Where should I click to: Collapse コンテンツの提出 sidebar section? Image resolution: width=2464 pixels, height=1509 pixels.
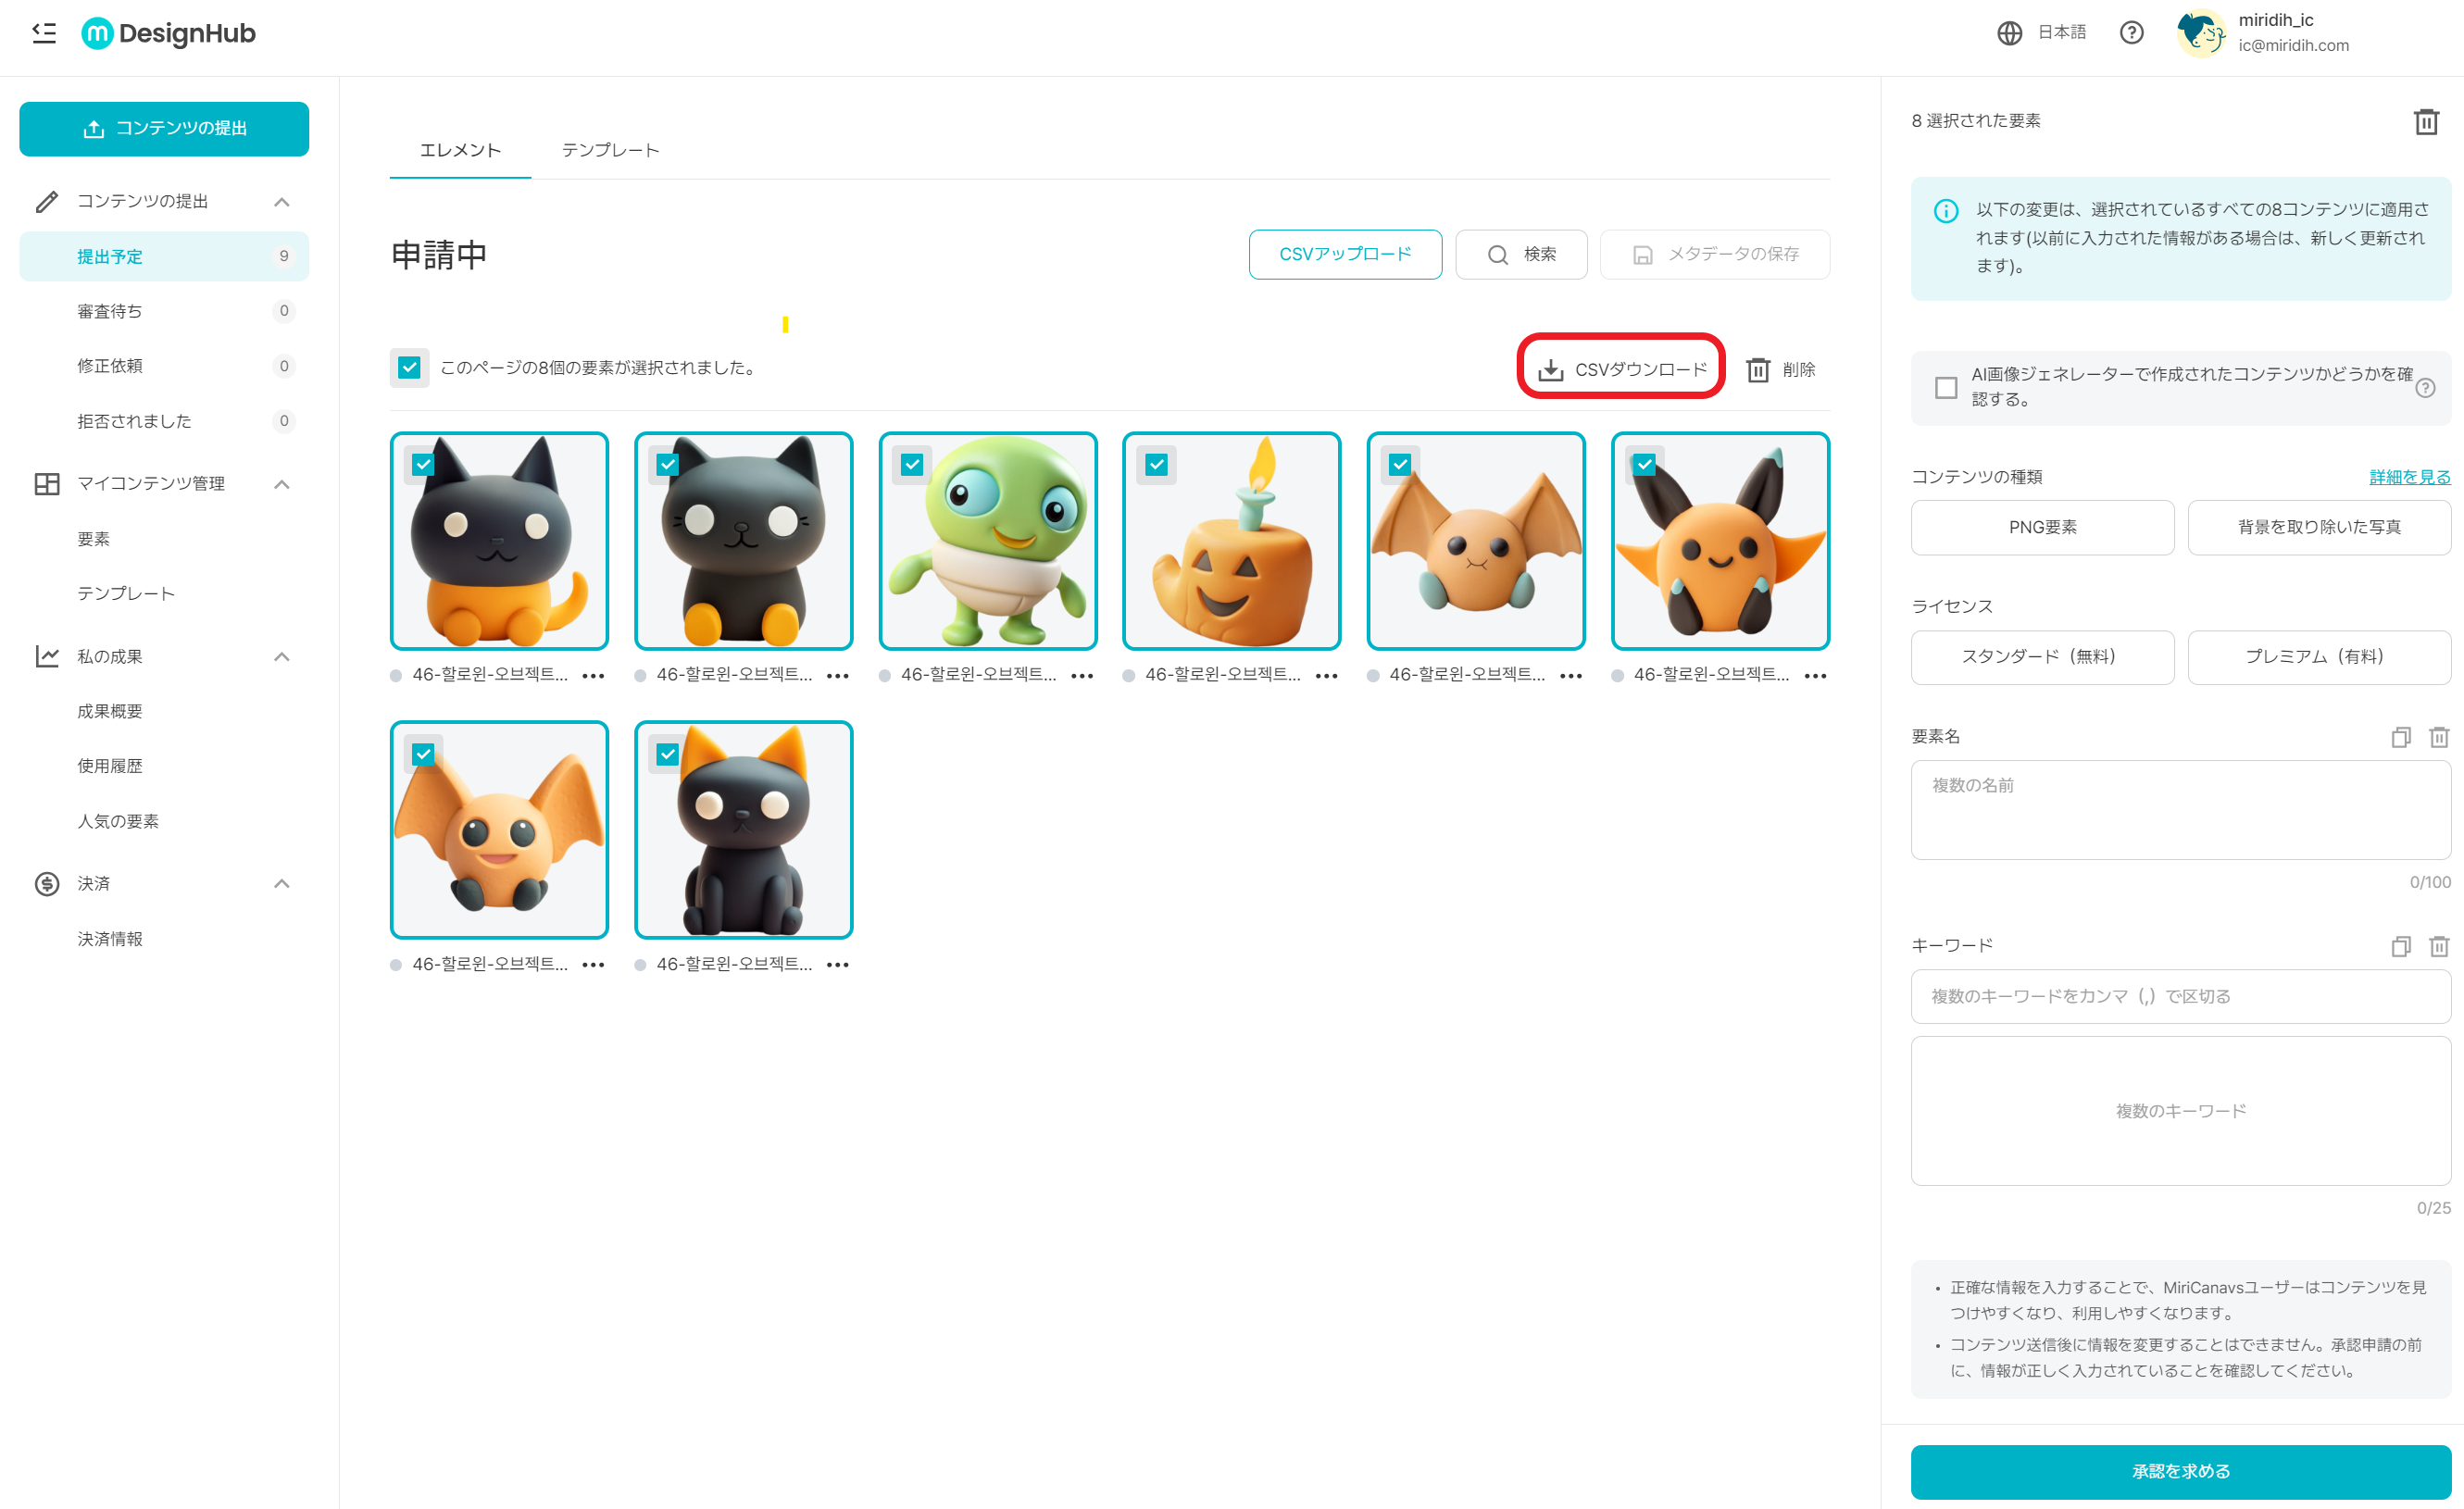pos(282,202)
